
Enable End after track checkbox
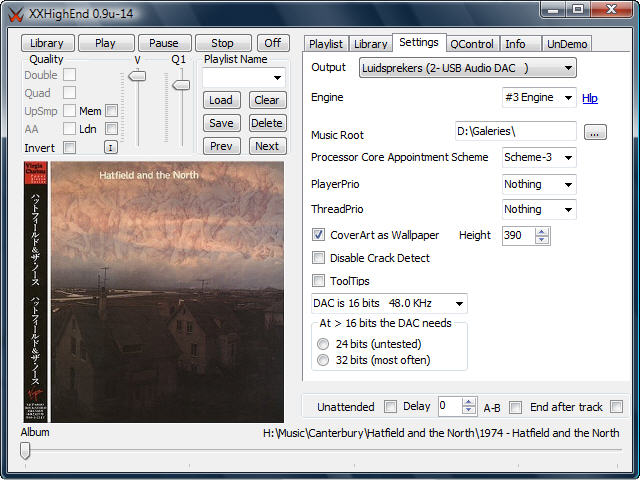[616, 407]
